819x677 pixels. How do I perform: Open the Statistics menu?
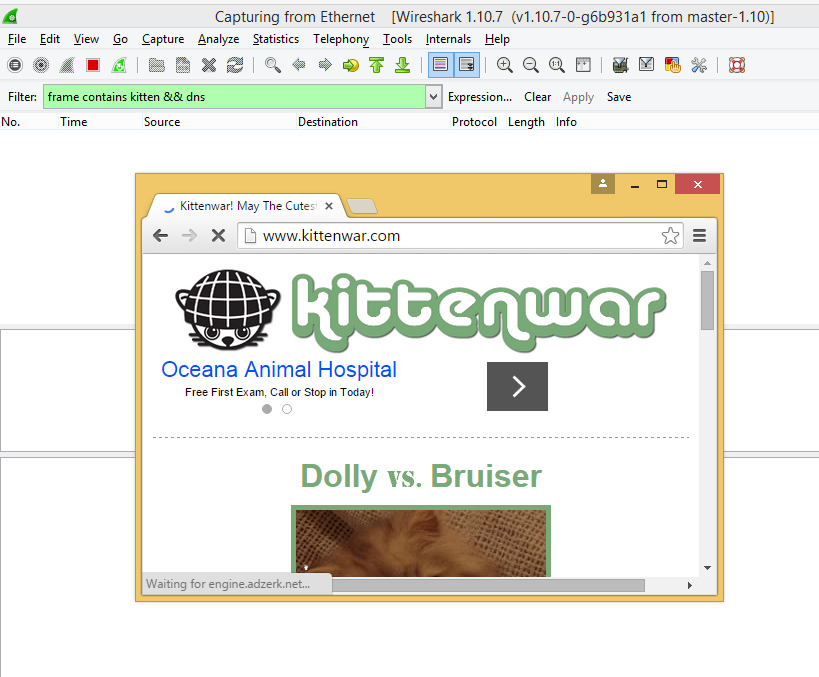[276, 39]
